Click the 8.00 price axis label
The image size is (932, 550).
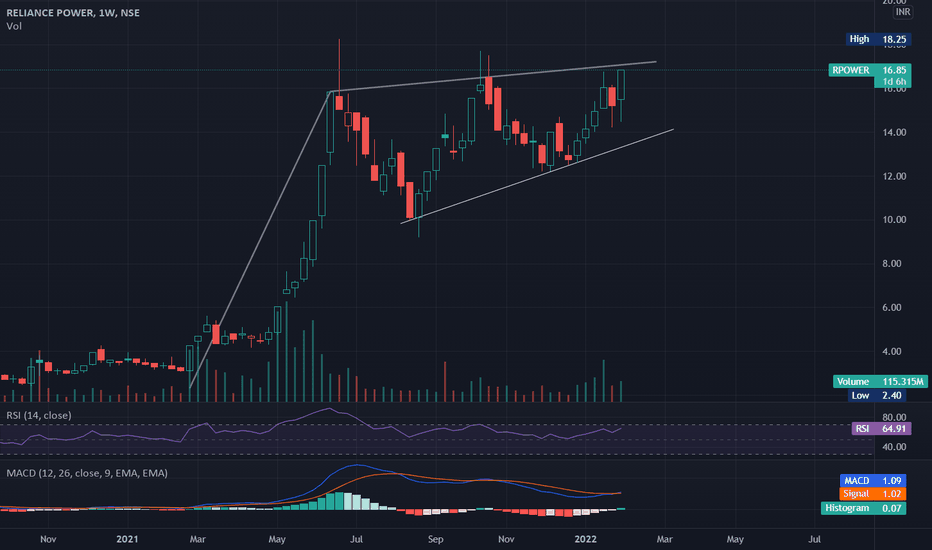[892, 264]
